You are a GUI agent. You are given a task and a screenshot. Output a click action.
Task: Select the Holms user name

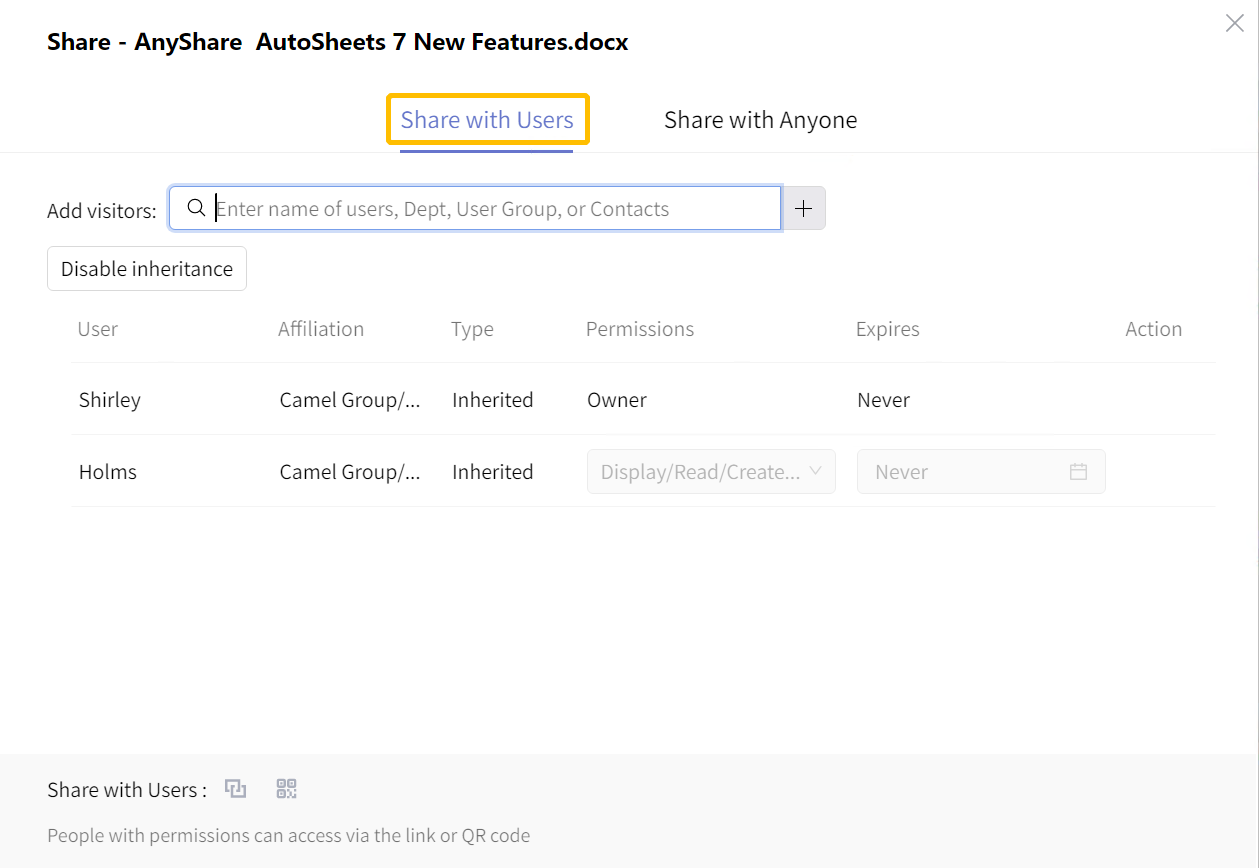pyautogui.click(x=108, y=472)
